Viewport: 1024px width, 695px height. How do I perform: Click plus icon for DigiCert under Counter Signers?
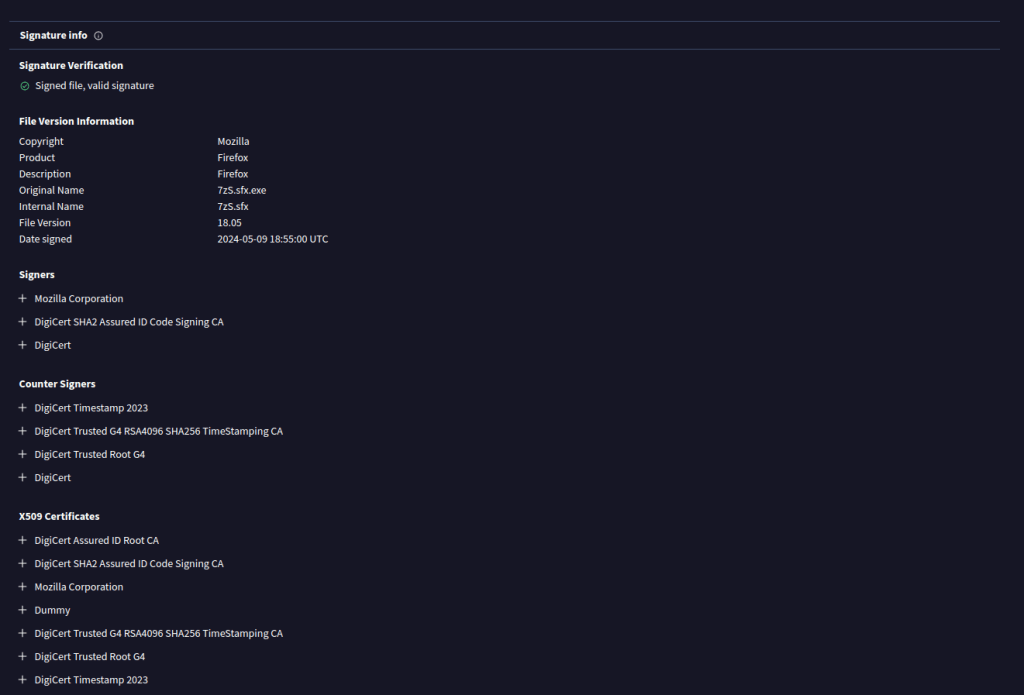[x=23, y=478]
